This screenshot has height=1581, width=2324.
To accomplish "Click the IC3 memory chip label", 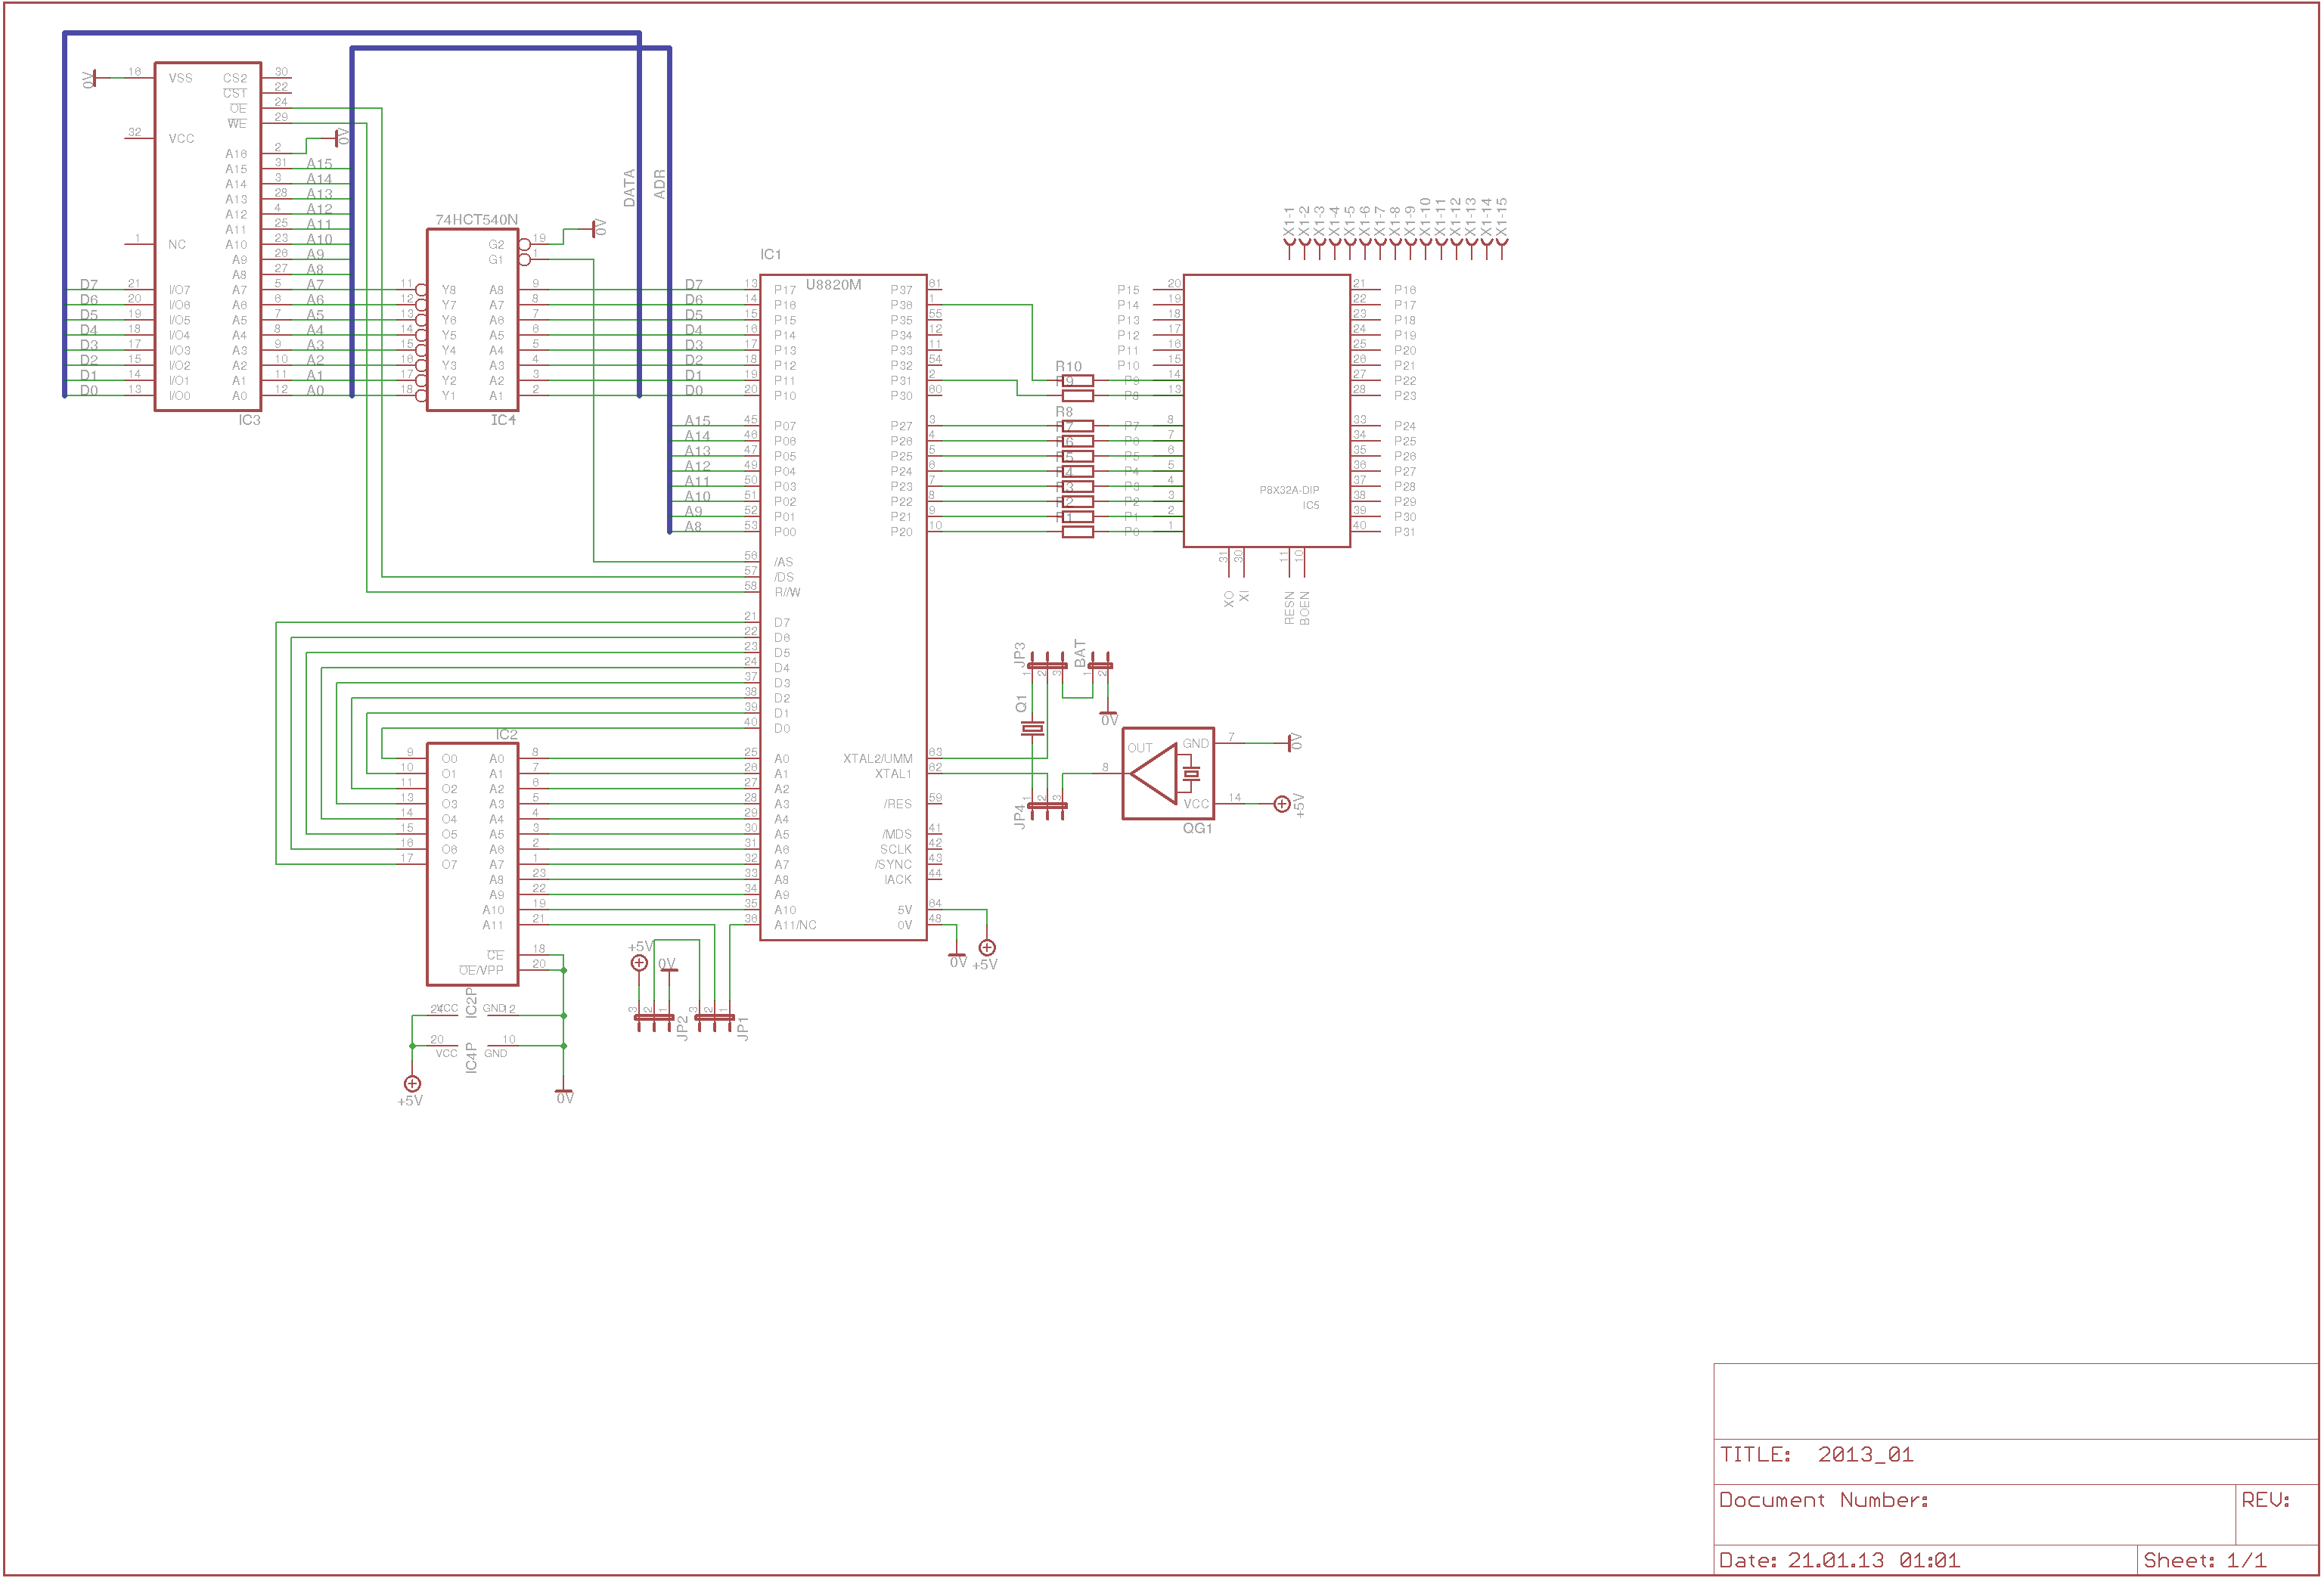I will click(x=249, y=420).
